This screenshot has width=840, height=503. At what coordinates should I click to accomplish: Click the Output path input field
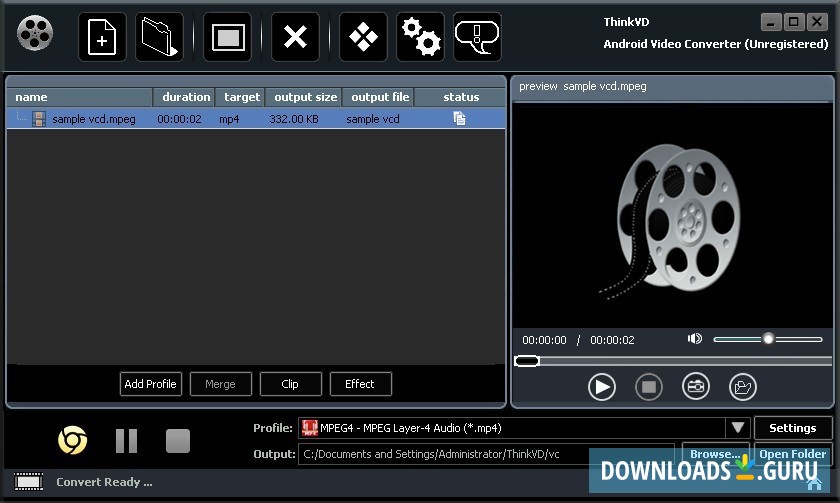pyautogui.click(x=486, y=454)
